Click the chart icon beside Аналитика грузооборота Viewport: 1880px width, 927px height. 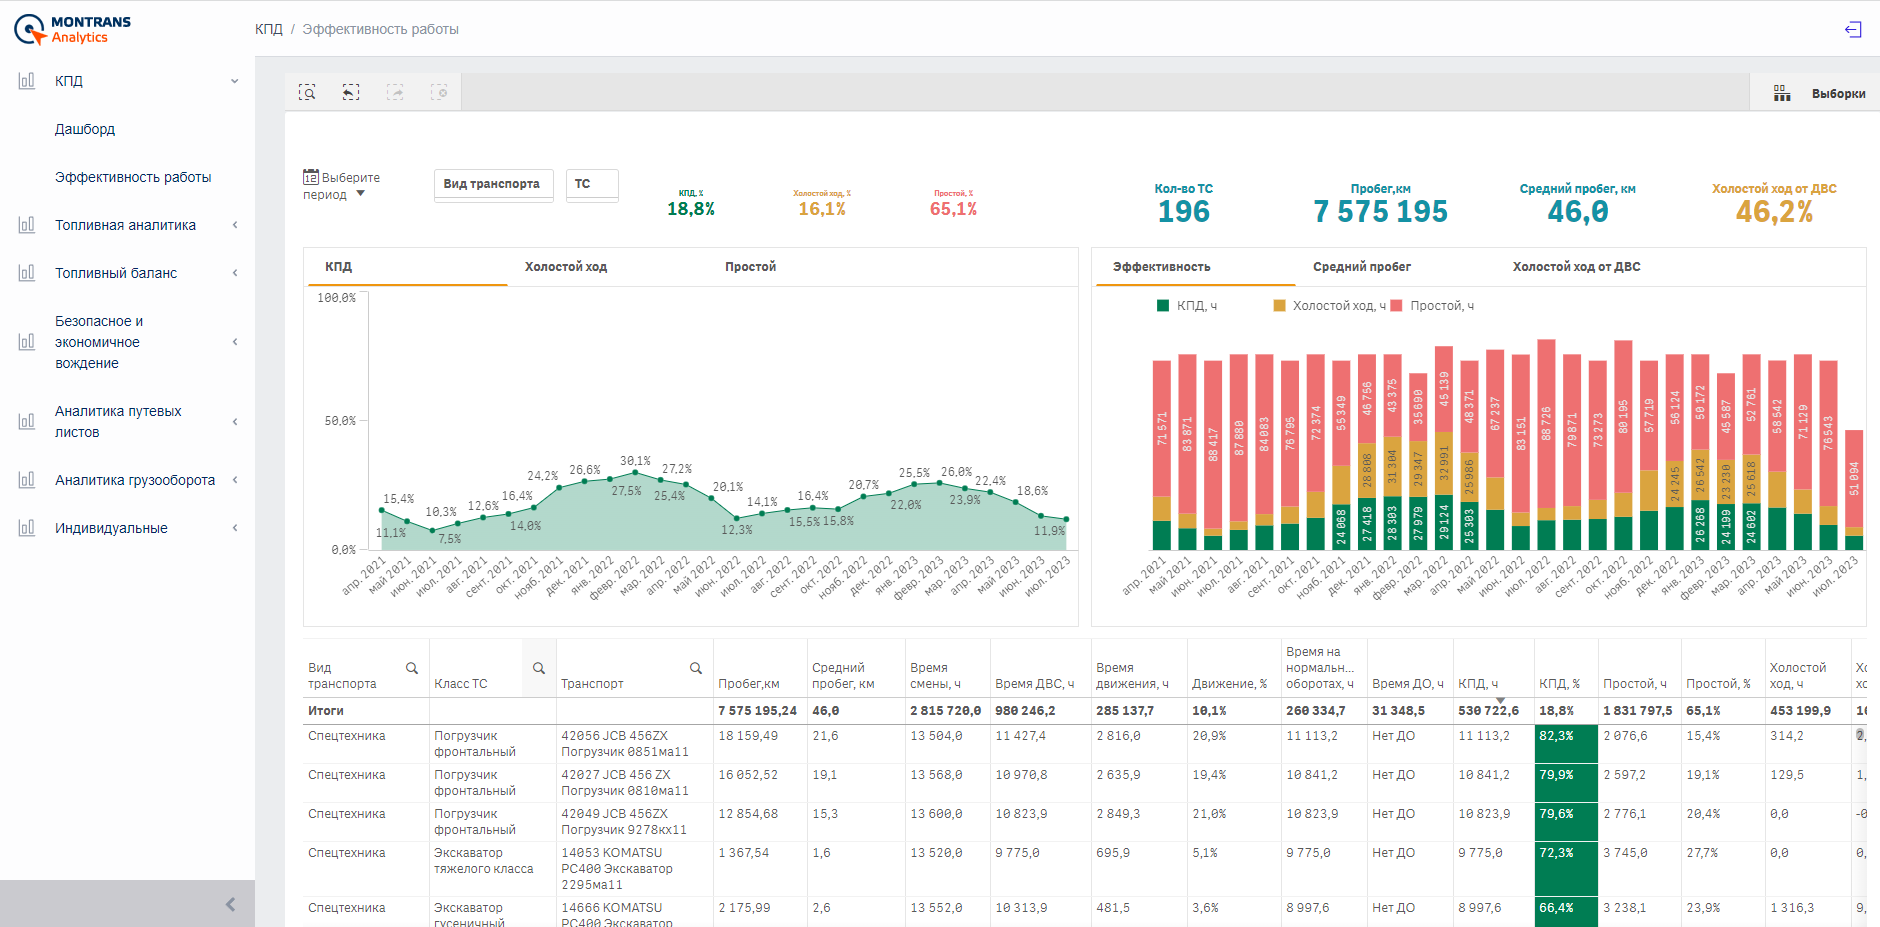pyautogui.click(x=27, y=480)
